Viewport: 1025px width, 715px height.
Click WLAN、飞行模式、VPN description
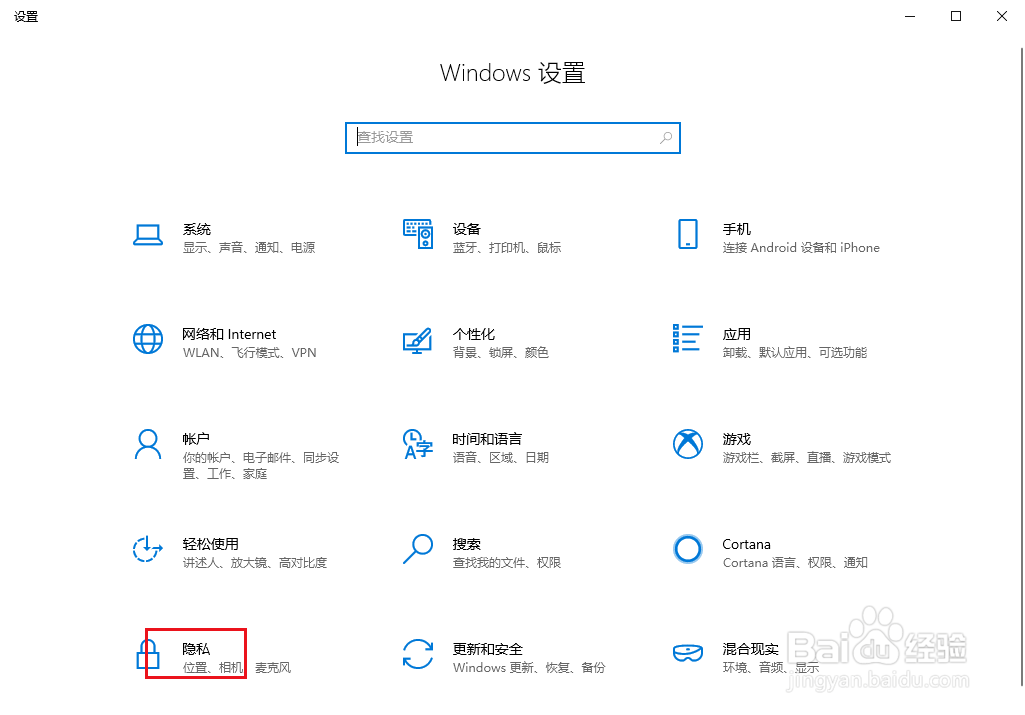pyautogui.click(x=249, y=353)
